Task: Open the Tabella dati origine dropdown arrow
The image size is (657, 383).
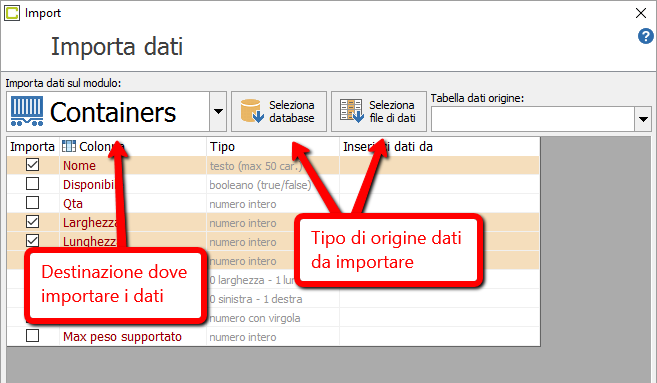Action: (x=643, y=119)
